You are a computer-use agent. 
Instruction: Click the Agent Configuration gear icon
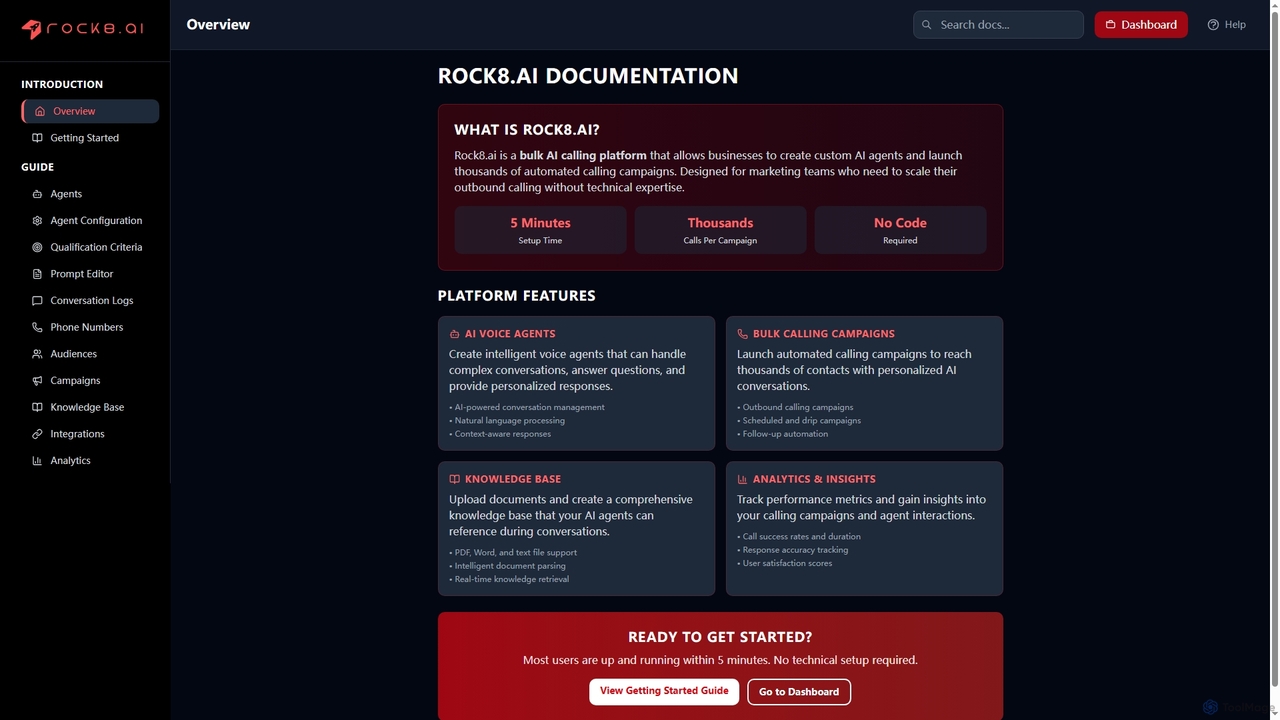click(37, 221)
